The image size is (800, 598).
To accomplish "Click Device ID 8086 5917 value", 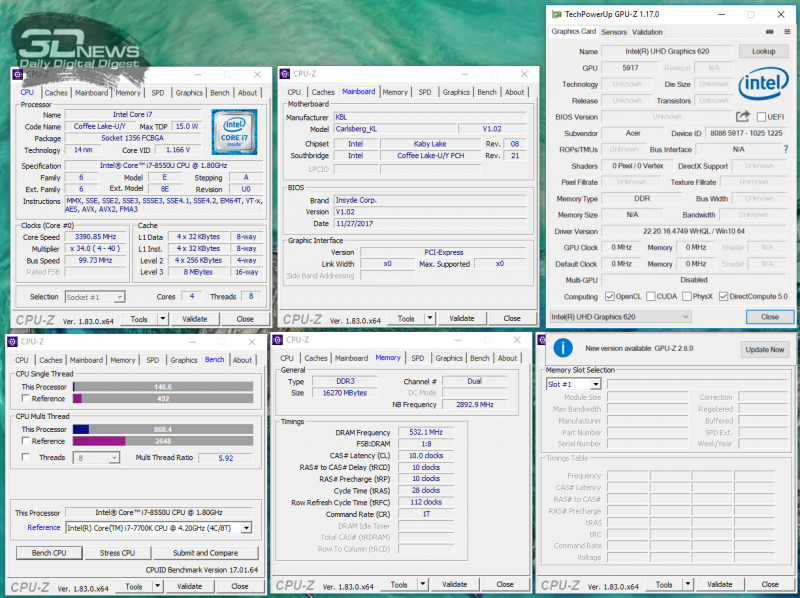I will click(746, 133).
